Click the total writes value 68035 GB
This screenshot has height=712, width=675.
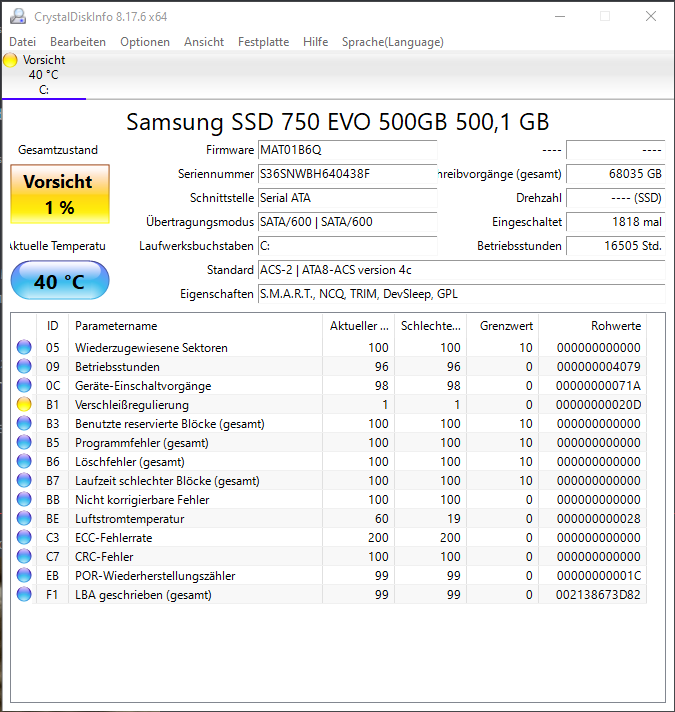coord(616,174)
